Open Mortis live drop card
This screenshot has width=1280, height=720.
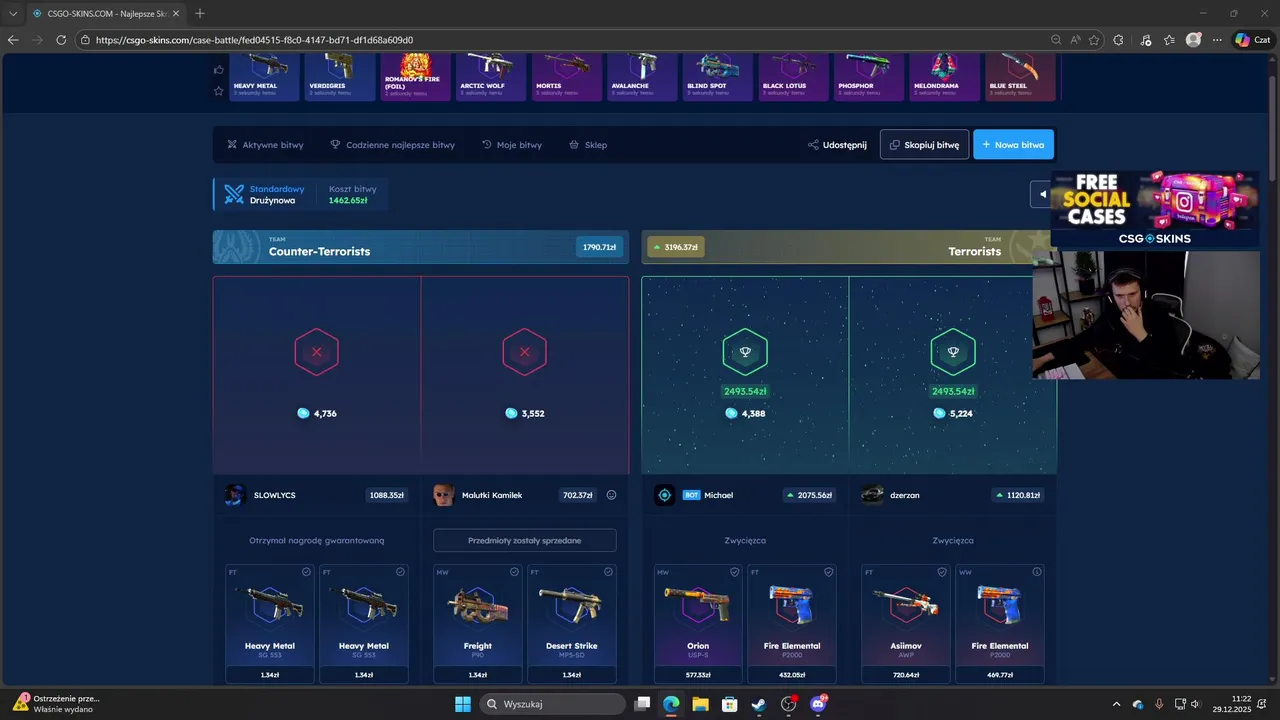pos(566,77)
